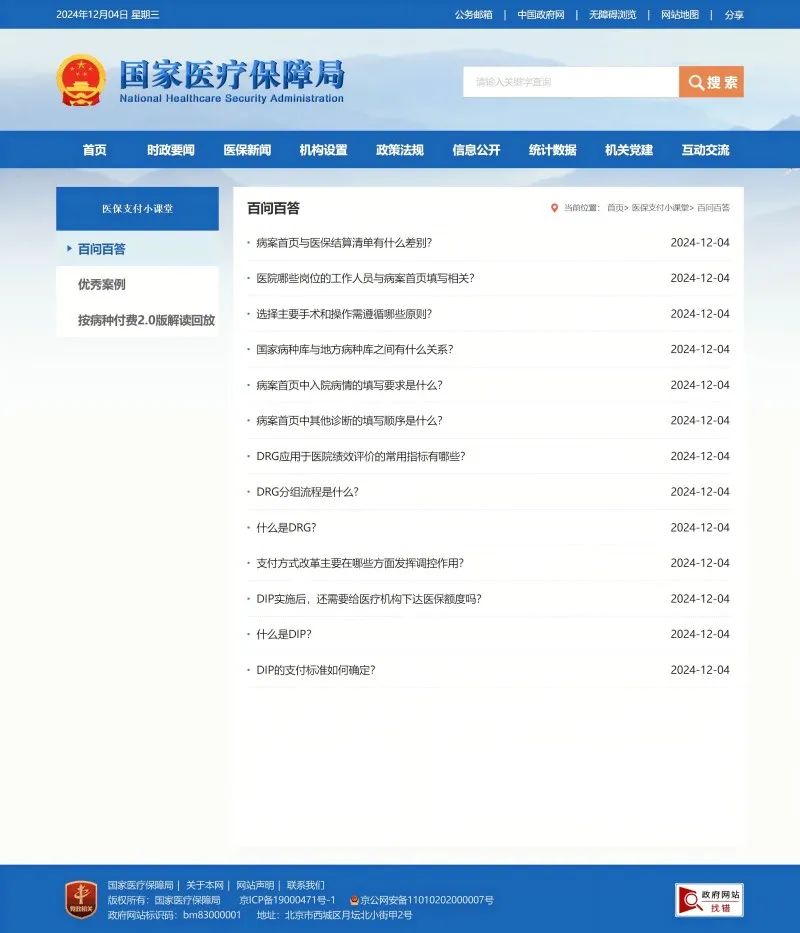This screenshot has width=800, height=933.
Task: Open the DIP的支付标准如何确定? article
Action: pyautogui.click(x=315, y=670)
